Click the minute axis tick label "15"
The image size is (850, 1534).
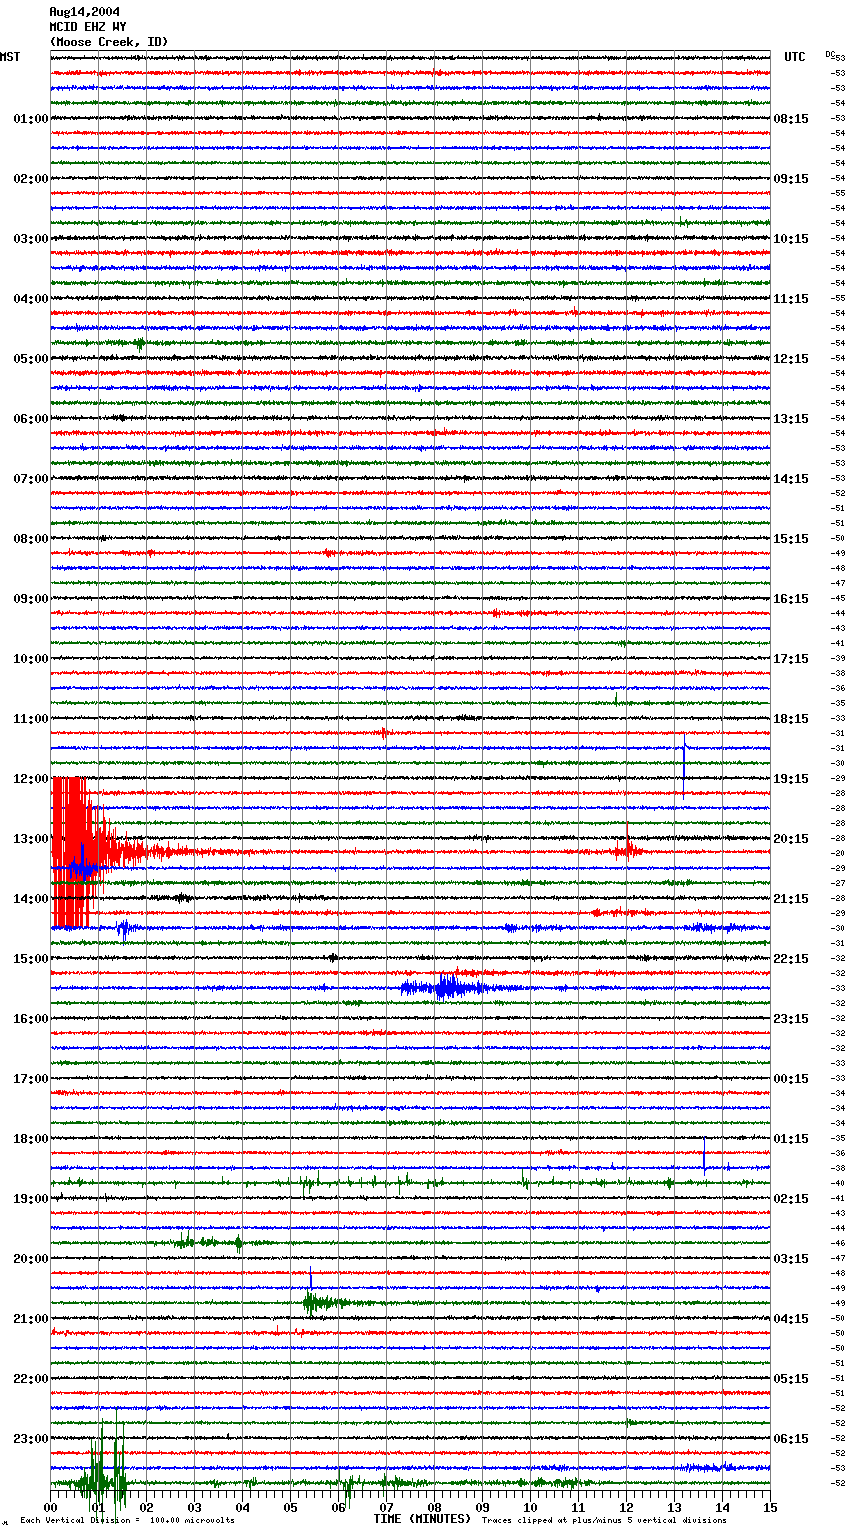pos(770,1507)
